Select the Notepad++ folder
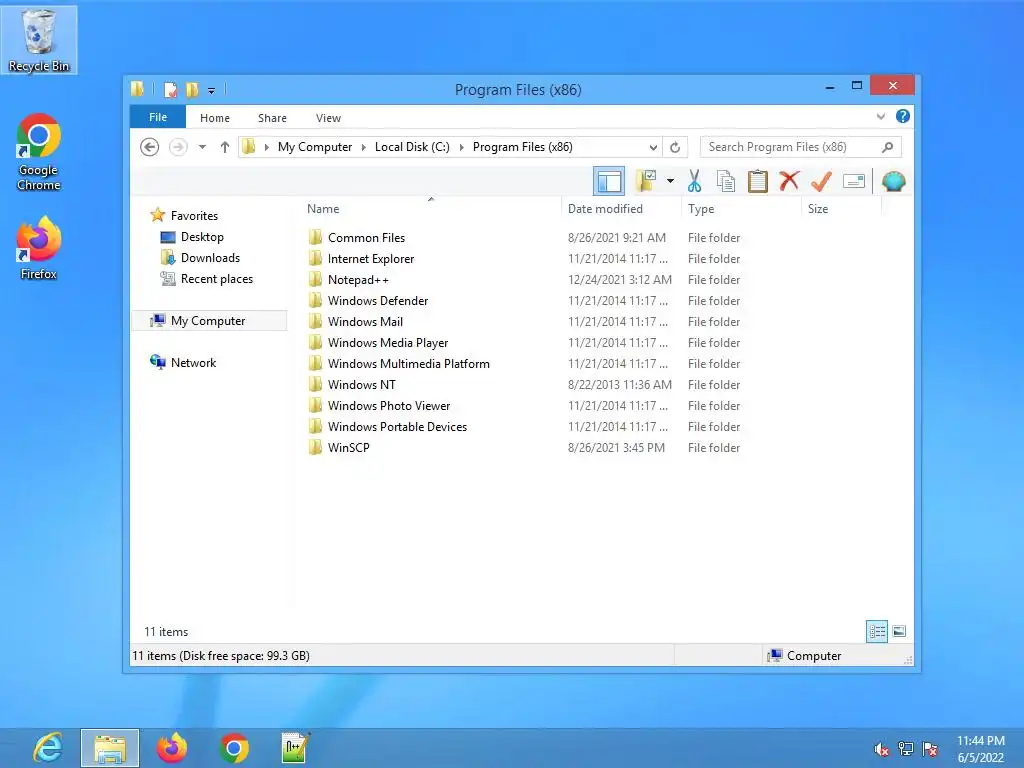Screen dimensions: 1024x768 359,280
